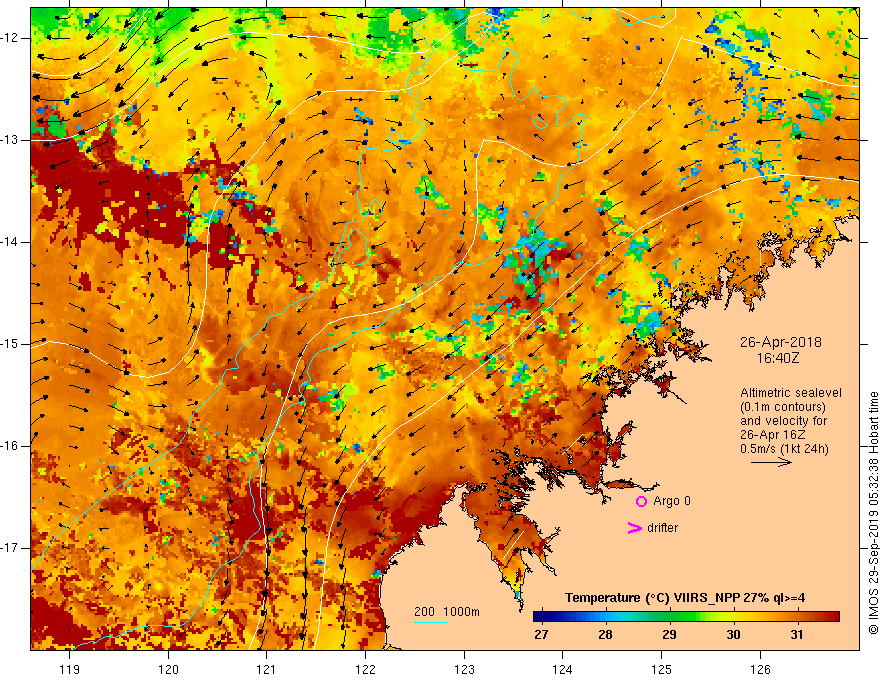Click the dark blue end of colorbar

point(540,617)
